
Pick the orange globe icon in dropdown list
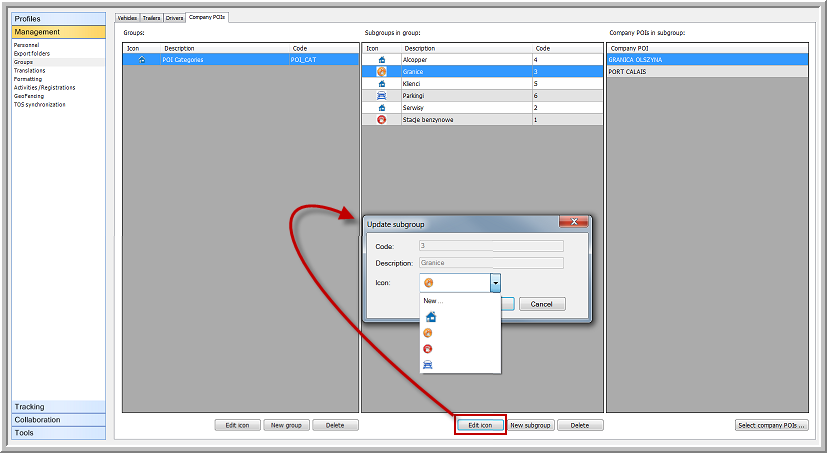[430, 333]
